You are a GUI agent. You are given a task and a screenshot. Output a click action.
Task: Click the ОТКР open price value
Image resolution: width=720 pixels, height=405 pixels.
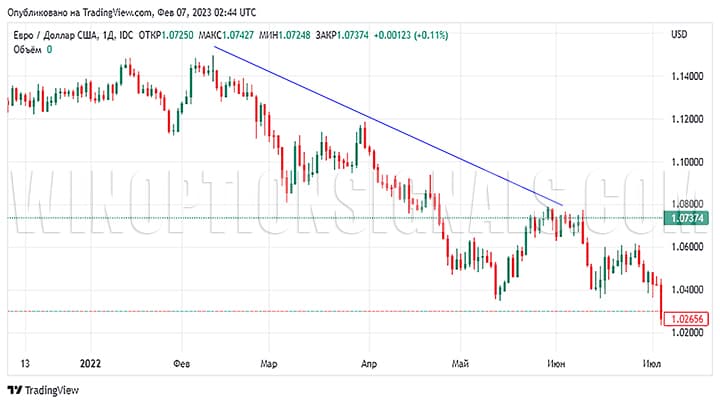(x=178, y=35)
